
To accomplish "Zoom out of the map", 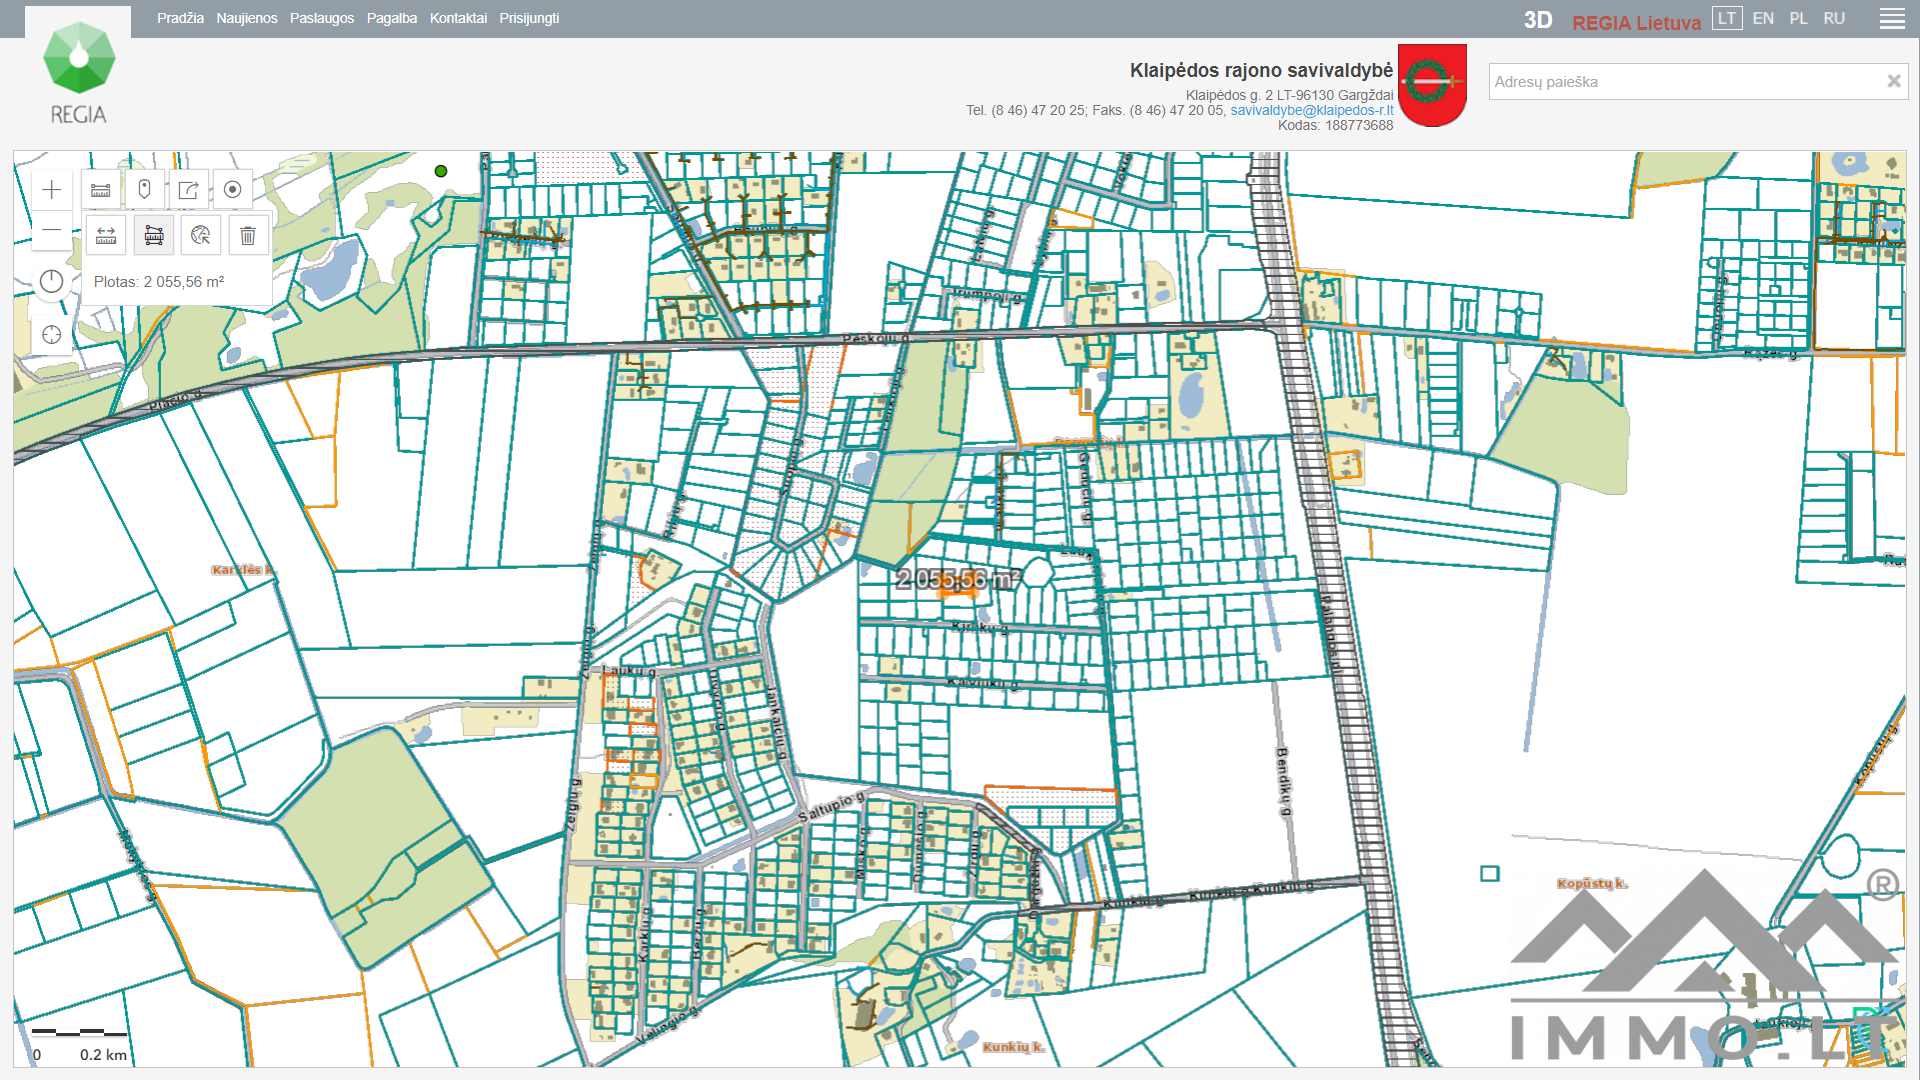I will 52,231.
